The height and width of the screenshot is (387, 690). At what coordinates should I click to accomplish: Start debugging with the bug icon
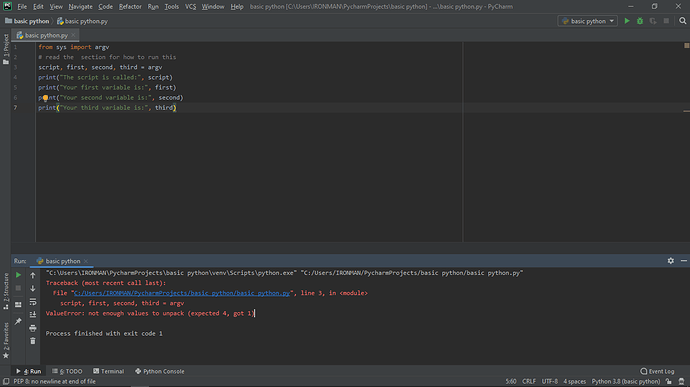pyautogui.click(x=640, y=21)
